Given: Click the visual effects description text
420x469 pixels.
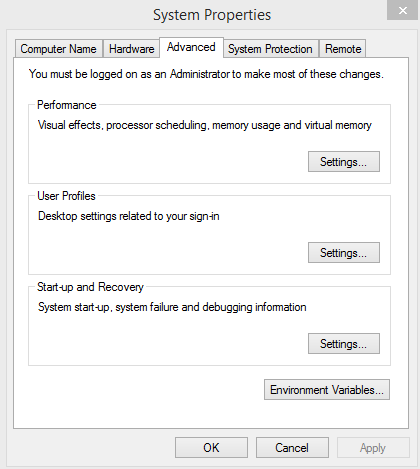Looking at the screenshot, I should 205,125.
